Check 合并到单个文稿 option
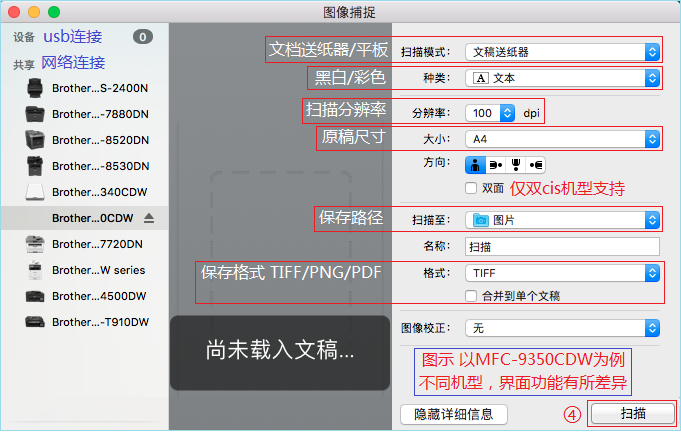The height and width of the screenshot is (432, 681). tap(471, 296)
